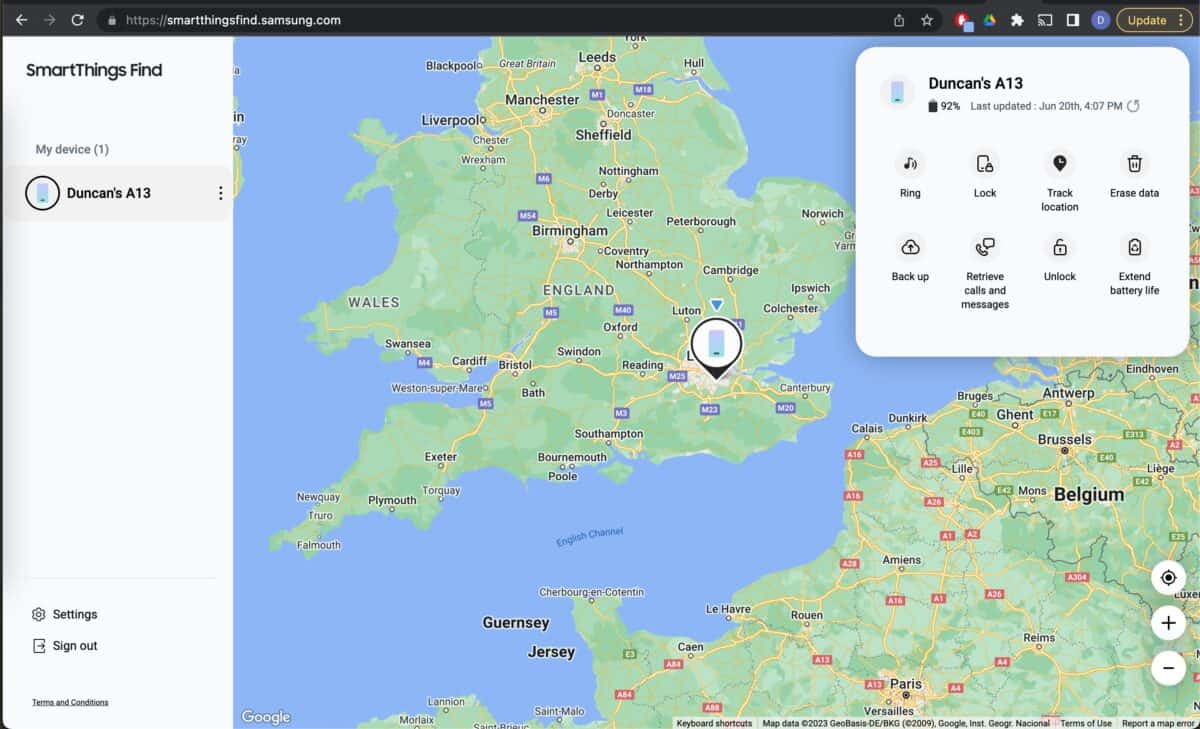Click the blue location arrow near Luton

pos(716,304)
